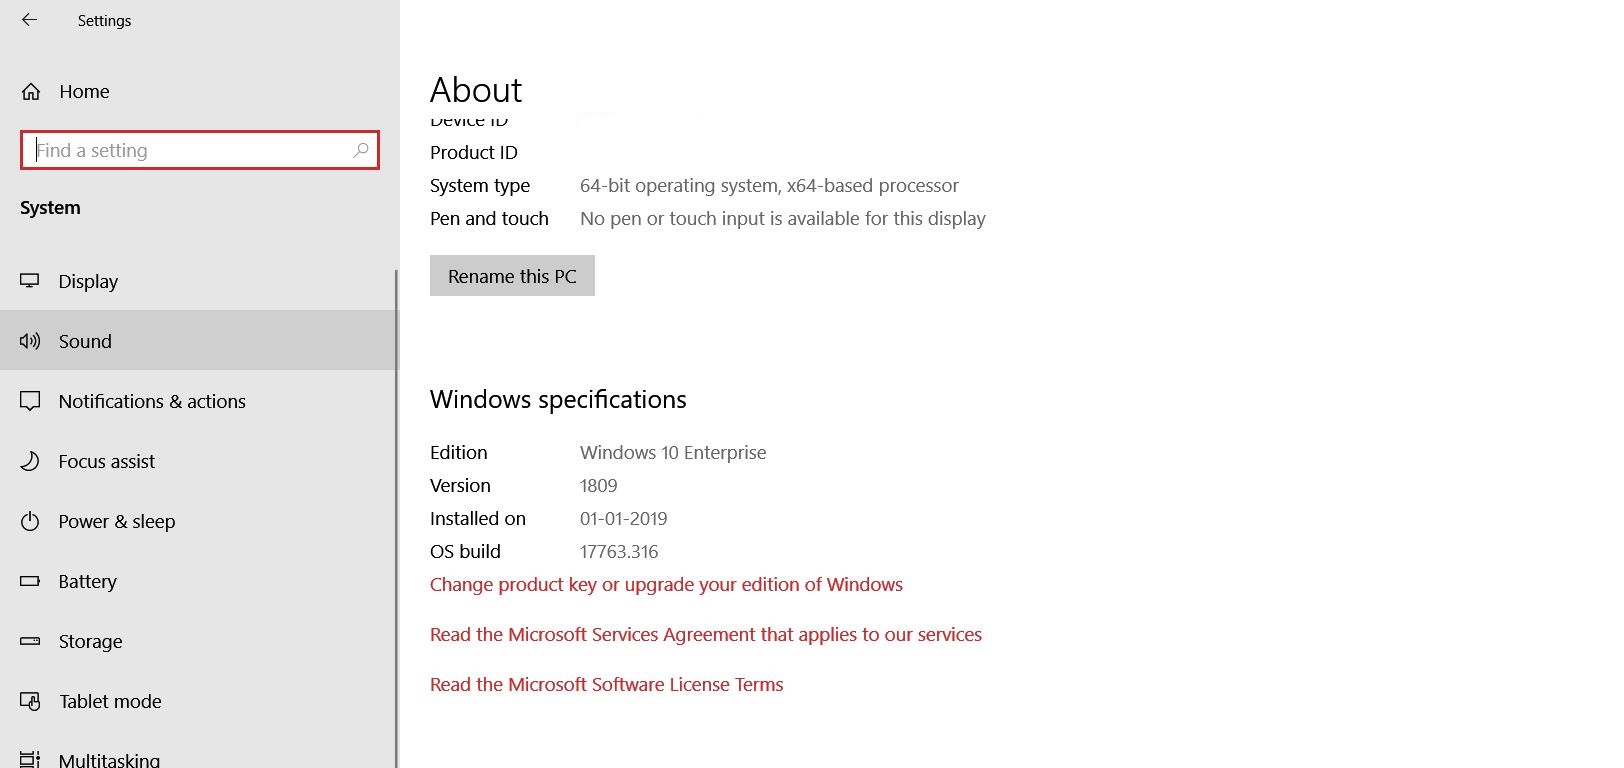Click OS build value 17763.316
Viewport: 1624px width, 768px height.
619,552
